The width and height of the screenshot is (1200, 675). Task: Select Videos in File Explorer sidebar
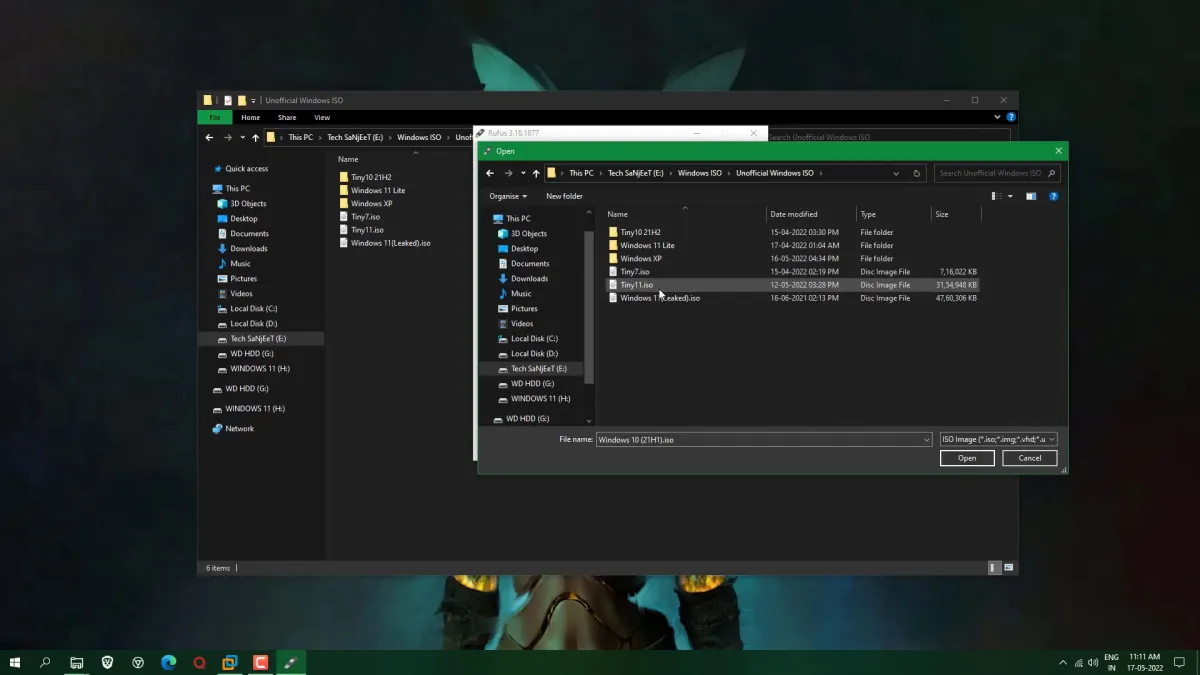click(241, 293)
